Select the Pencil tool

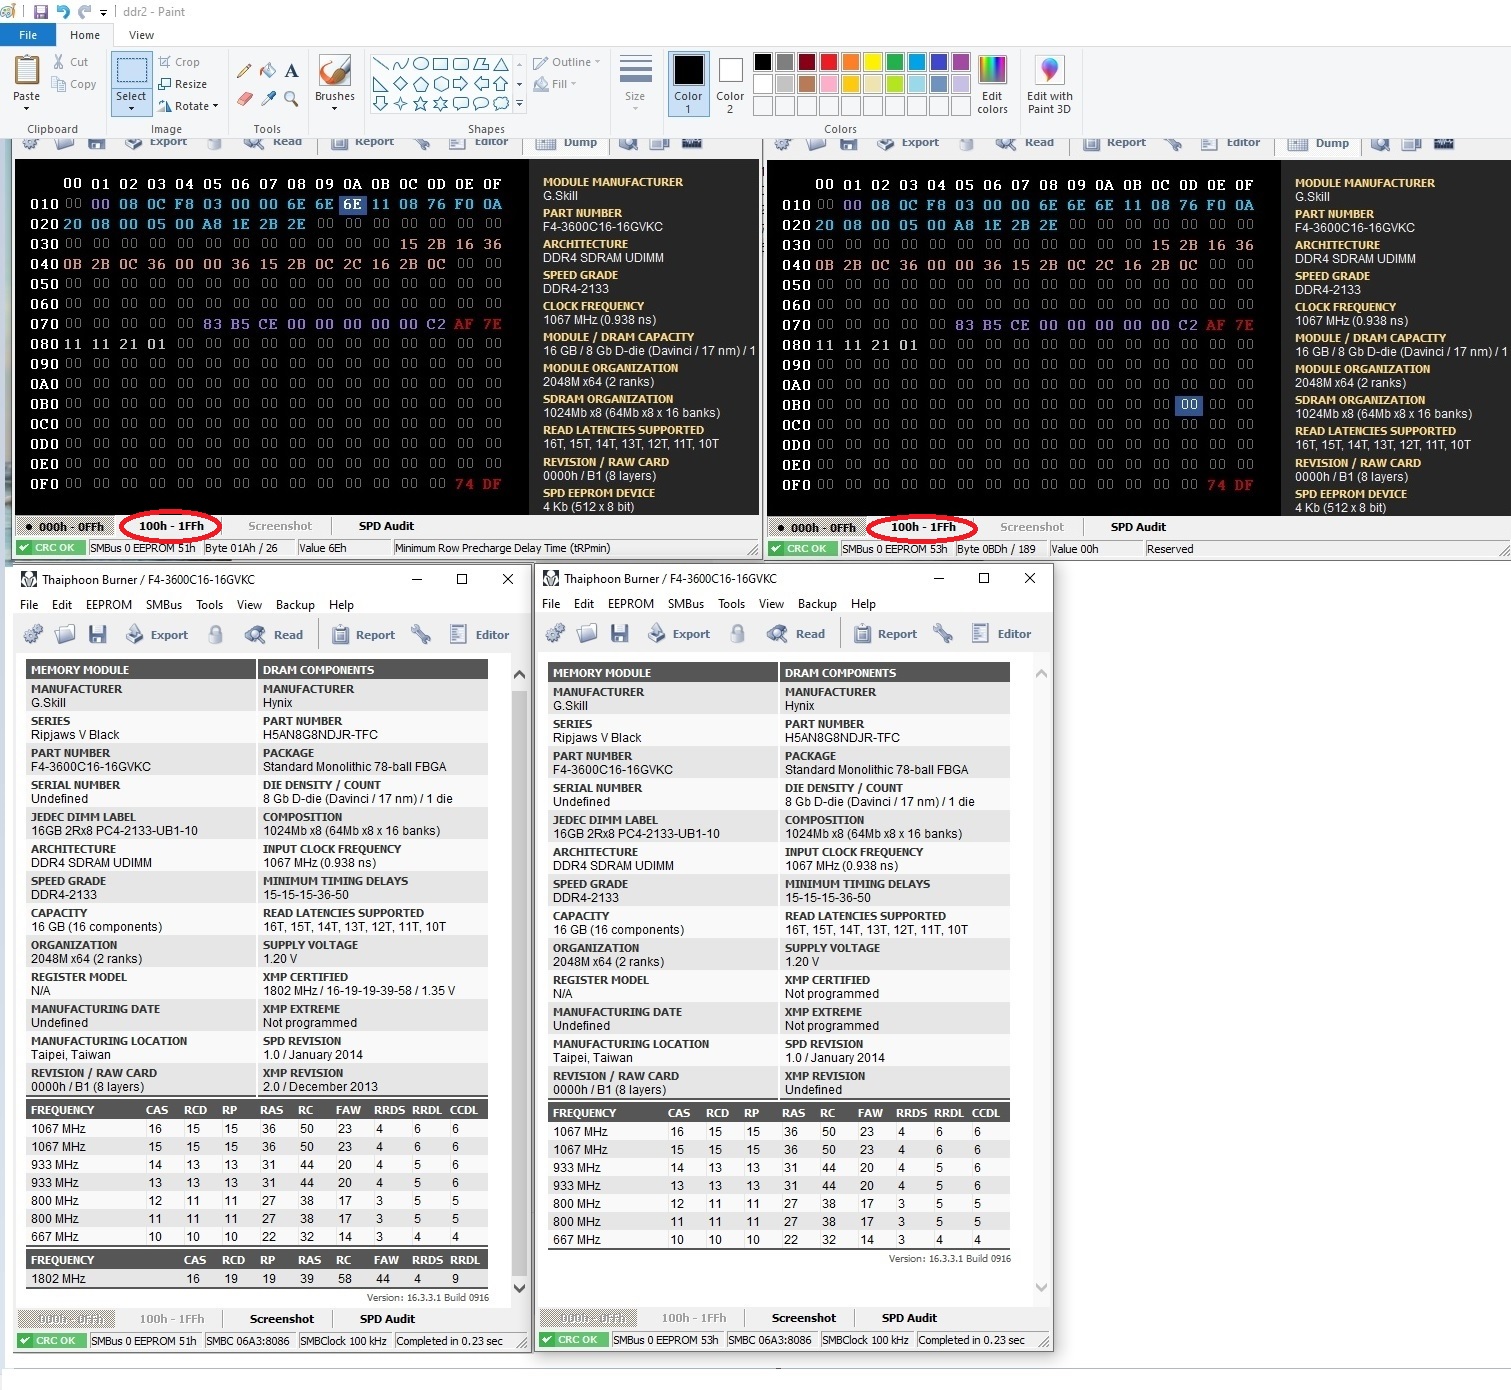[x=244, y=70]
